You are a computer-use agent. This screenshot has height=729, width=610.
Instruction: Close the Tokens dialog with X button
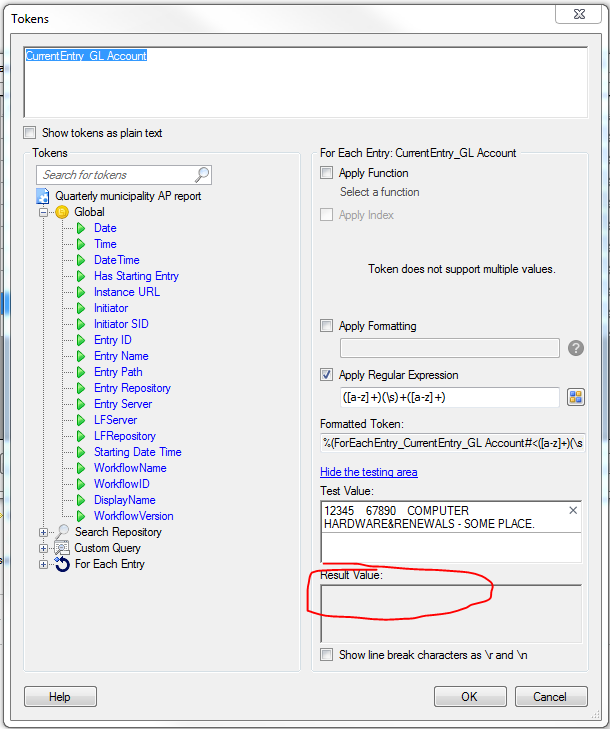(578, 14)
